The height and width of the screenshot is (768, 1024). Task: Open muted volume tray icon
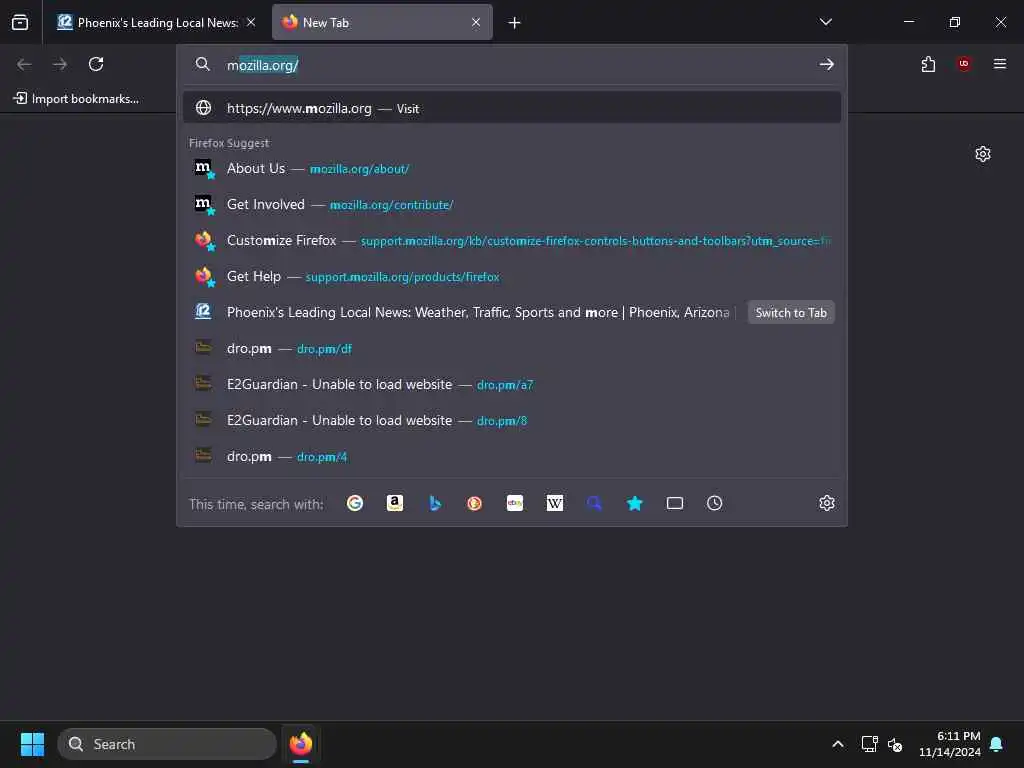pyautogui.click(x=895, y=744)
